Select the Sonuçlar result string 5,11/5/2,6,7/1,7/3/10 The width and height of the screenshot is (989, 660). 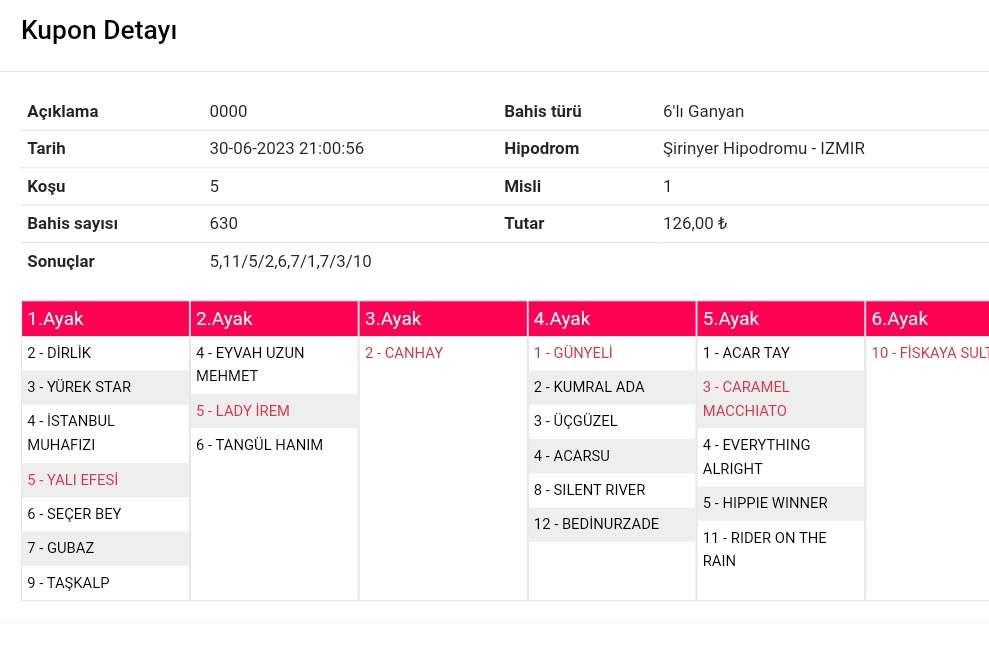pos(290,262)
